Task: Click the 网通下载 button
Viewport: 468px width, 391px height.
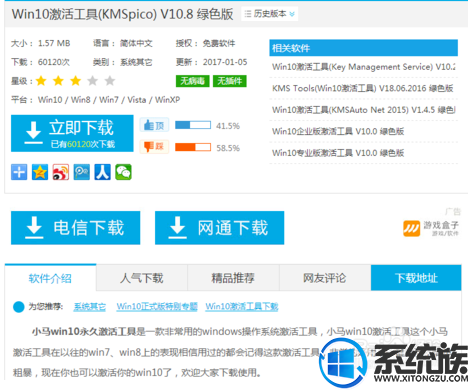Action: click(219, 228)
